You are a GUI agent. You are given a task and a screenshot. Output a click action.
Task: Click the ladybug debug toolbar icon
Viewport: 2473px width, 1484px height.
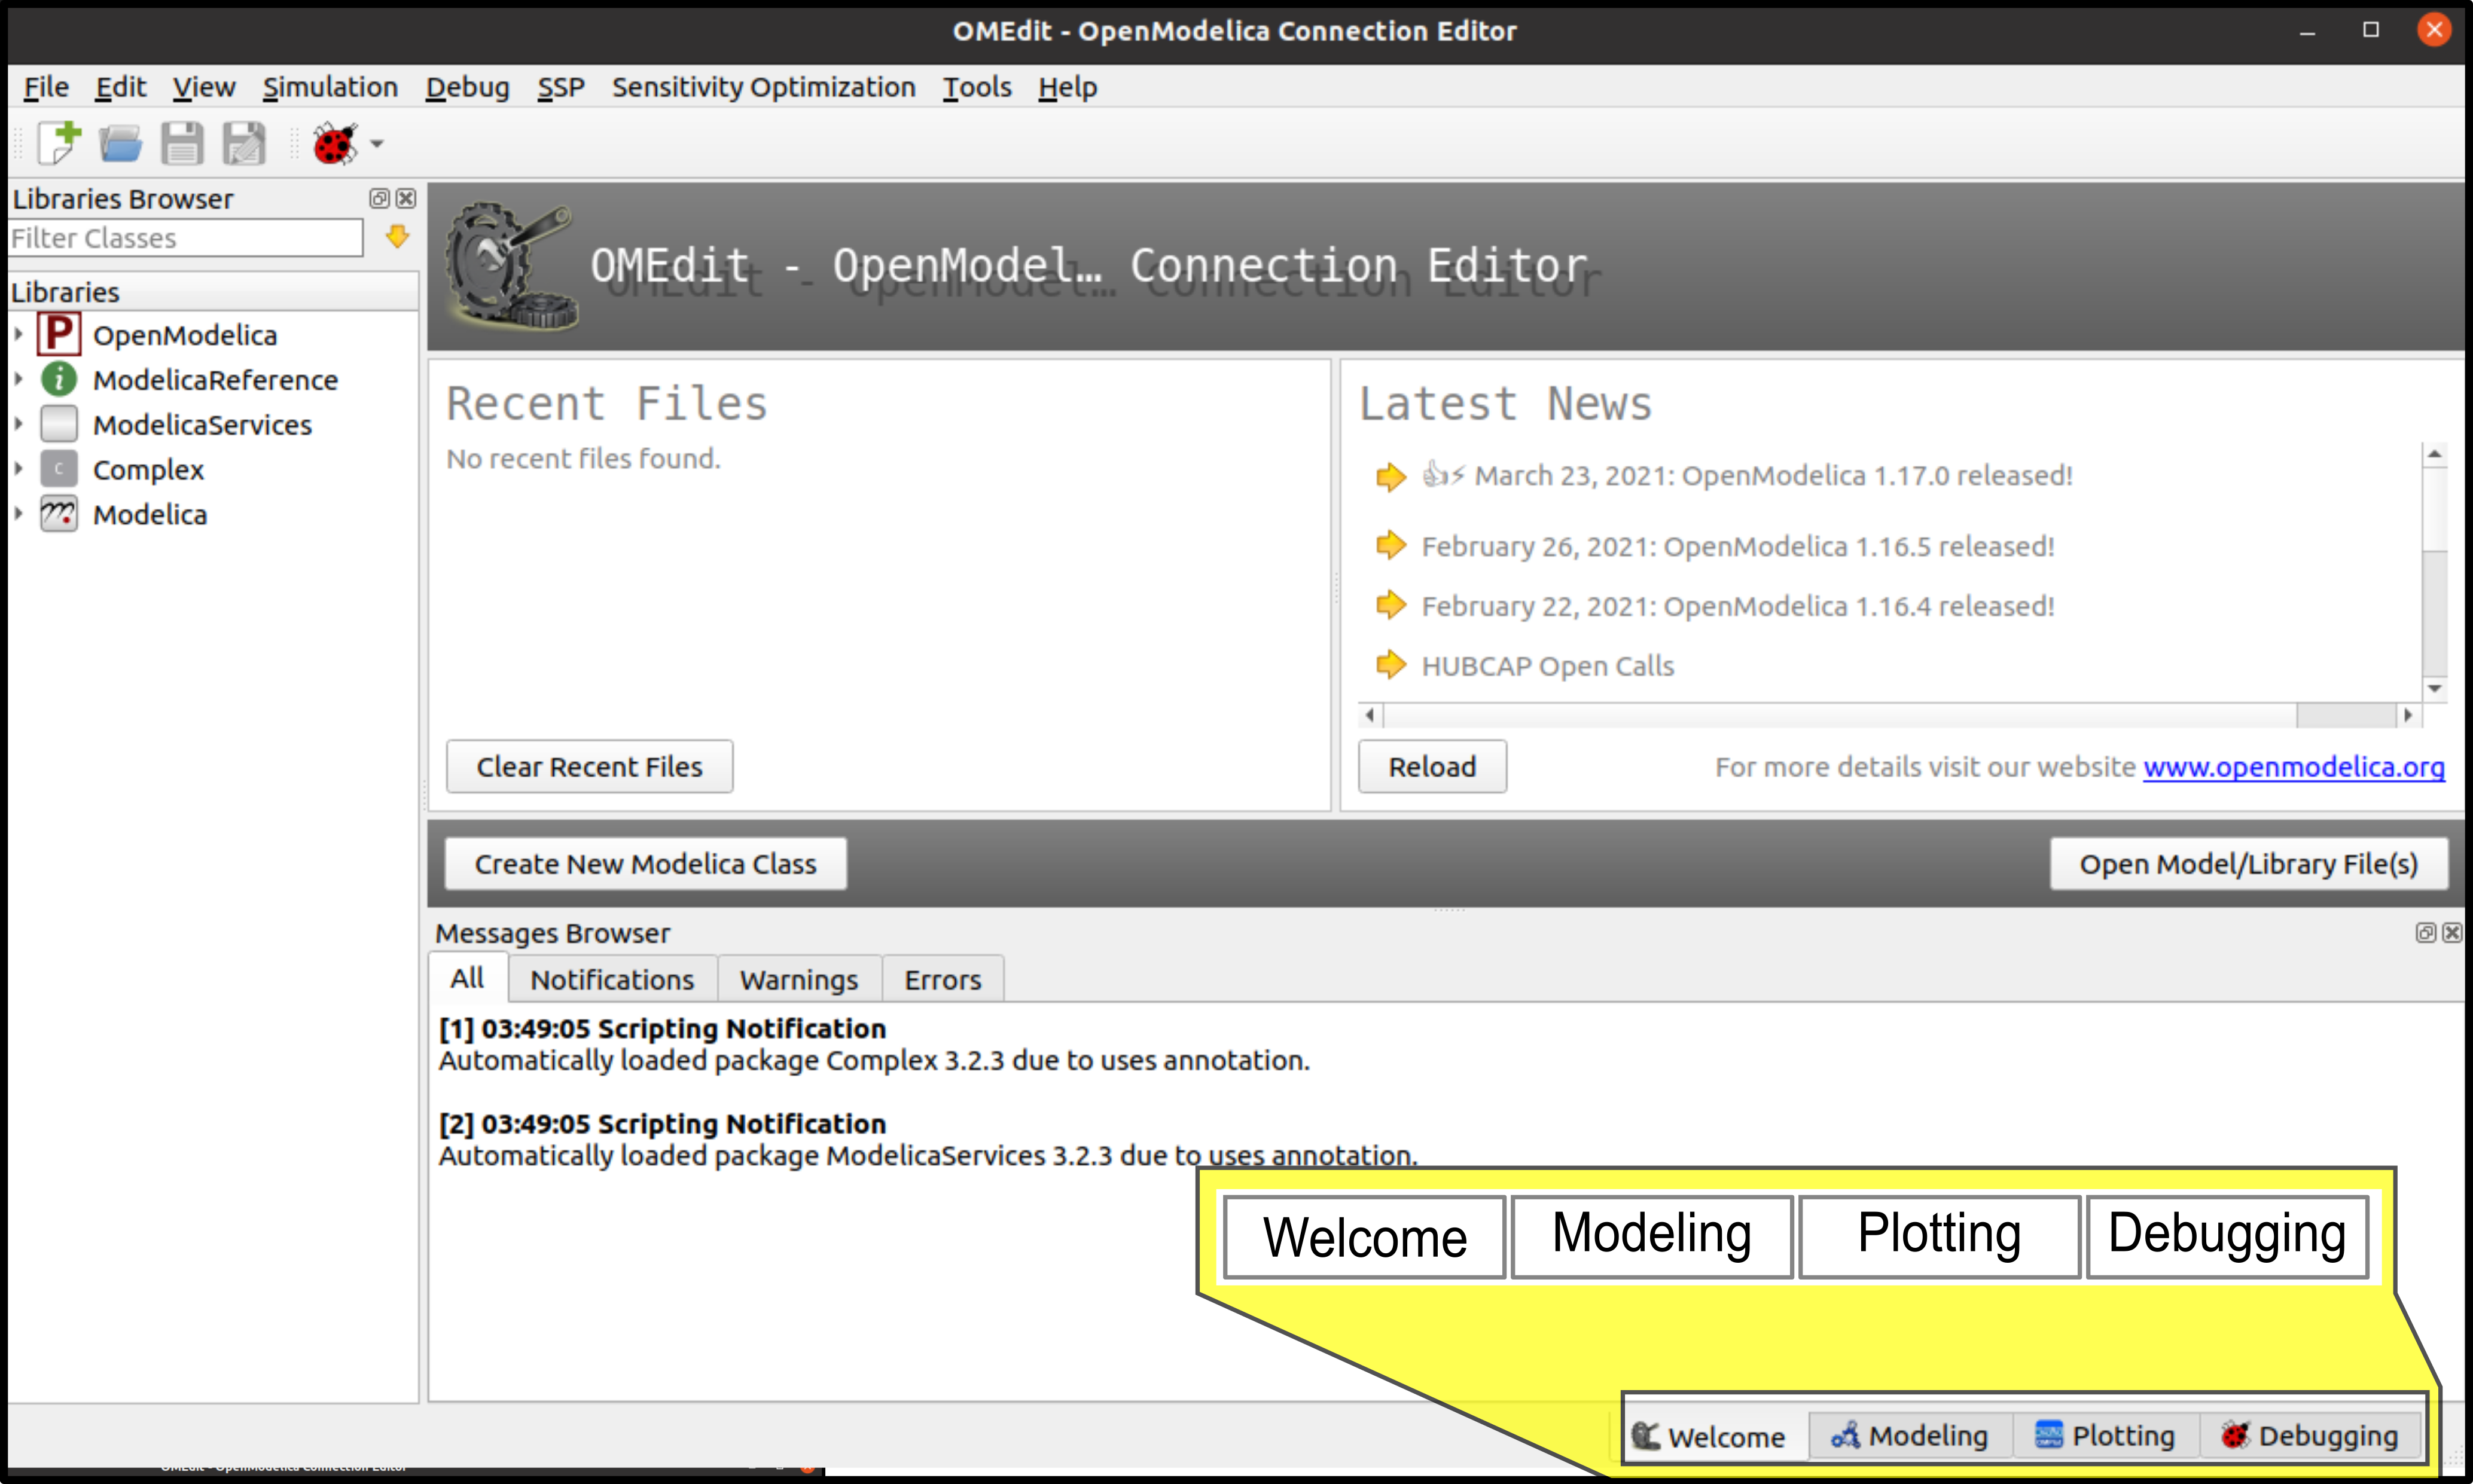tap(335, 143)
